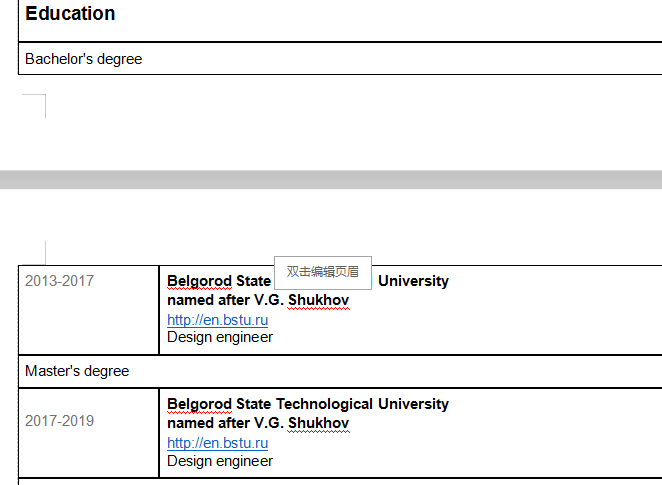Open the en.bstu.ru link in 2013-2017 row
The image size is (662, 485).
(x=217, y=320)
